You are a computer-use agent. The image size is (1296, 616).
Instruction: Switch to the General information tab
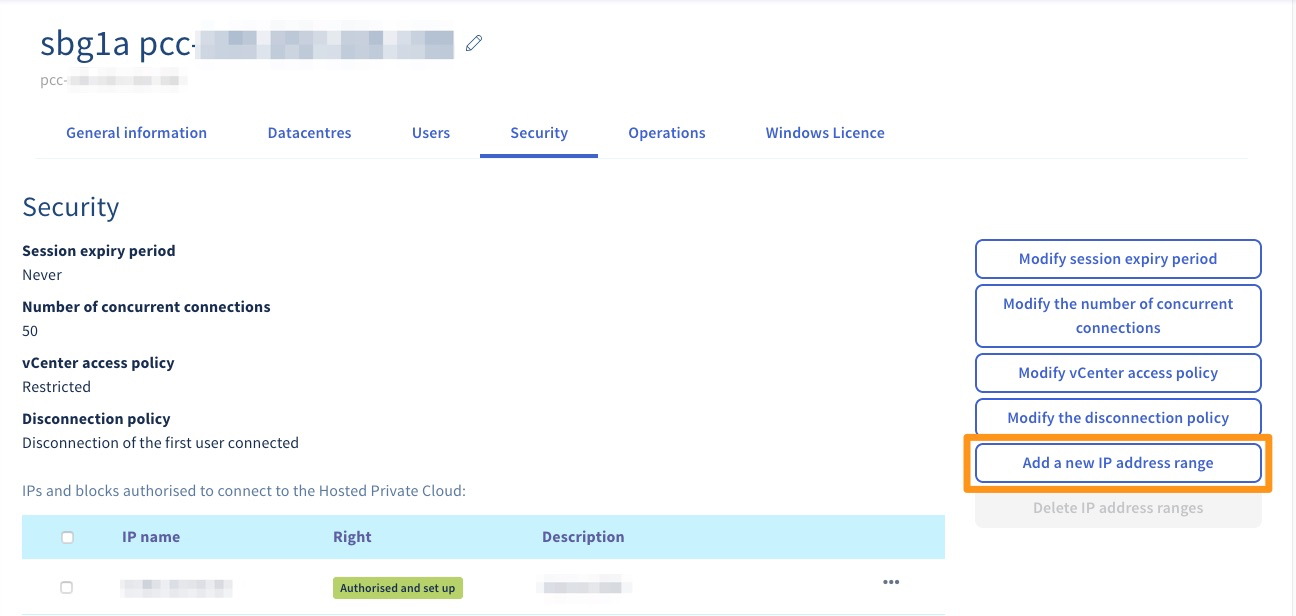click(x=136, y=132)
